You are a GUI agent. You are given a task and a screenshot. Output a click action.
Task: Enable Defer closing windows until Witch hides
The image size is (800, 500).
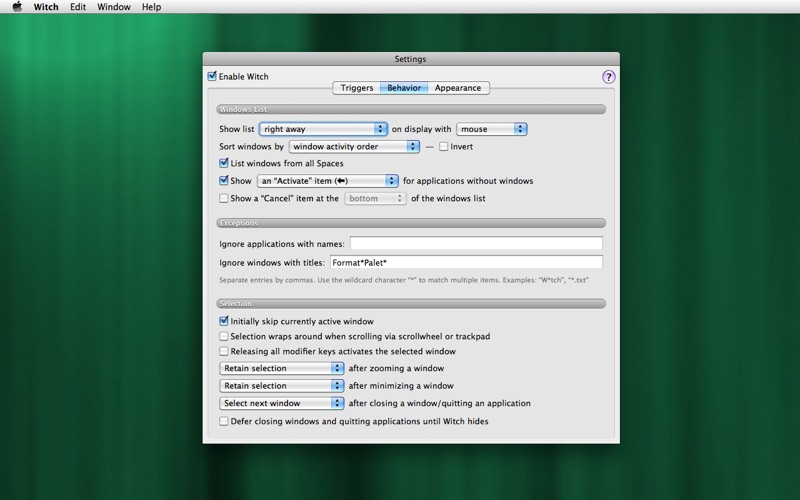(x=224, y=422)
